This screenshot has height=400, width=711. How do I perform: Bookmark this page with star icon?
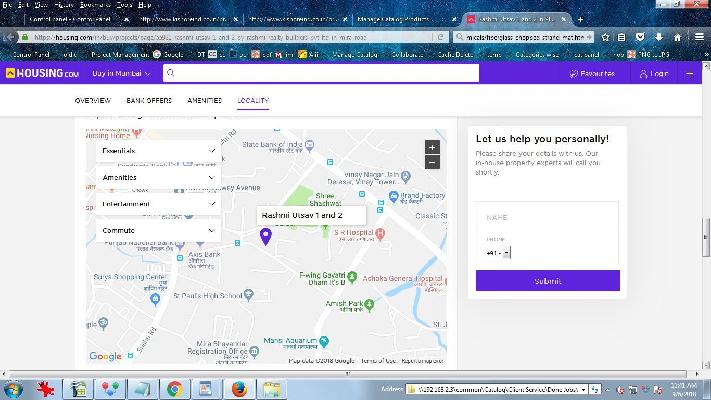(x=605, y=38)
